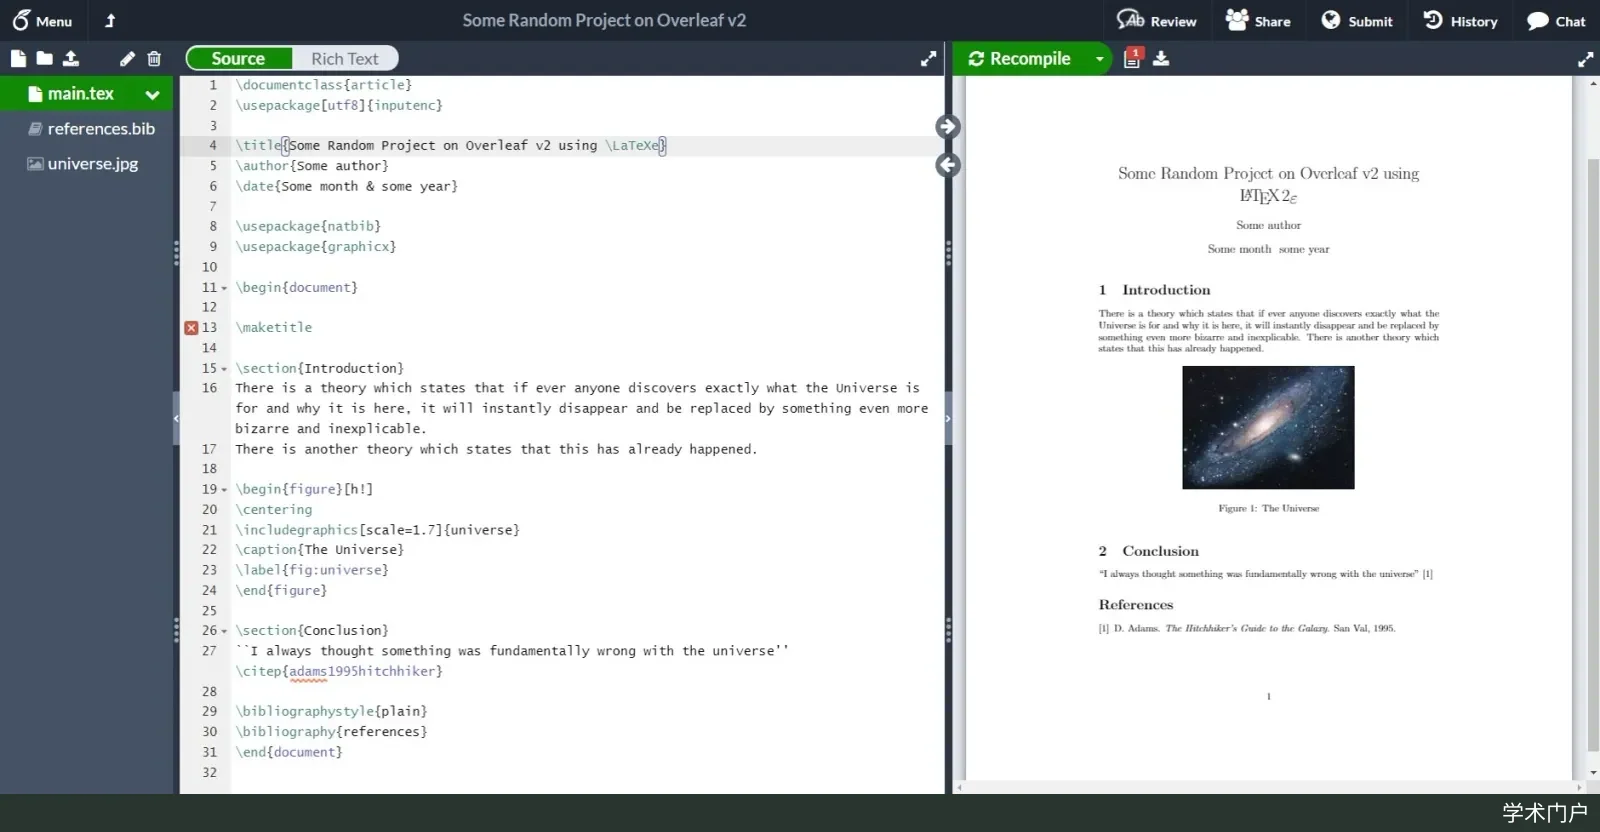Viewport: 1600px width, 832px height.
Task: Click the \usepackage{natbib} line in the editor
Action: 308,226
